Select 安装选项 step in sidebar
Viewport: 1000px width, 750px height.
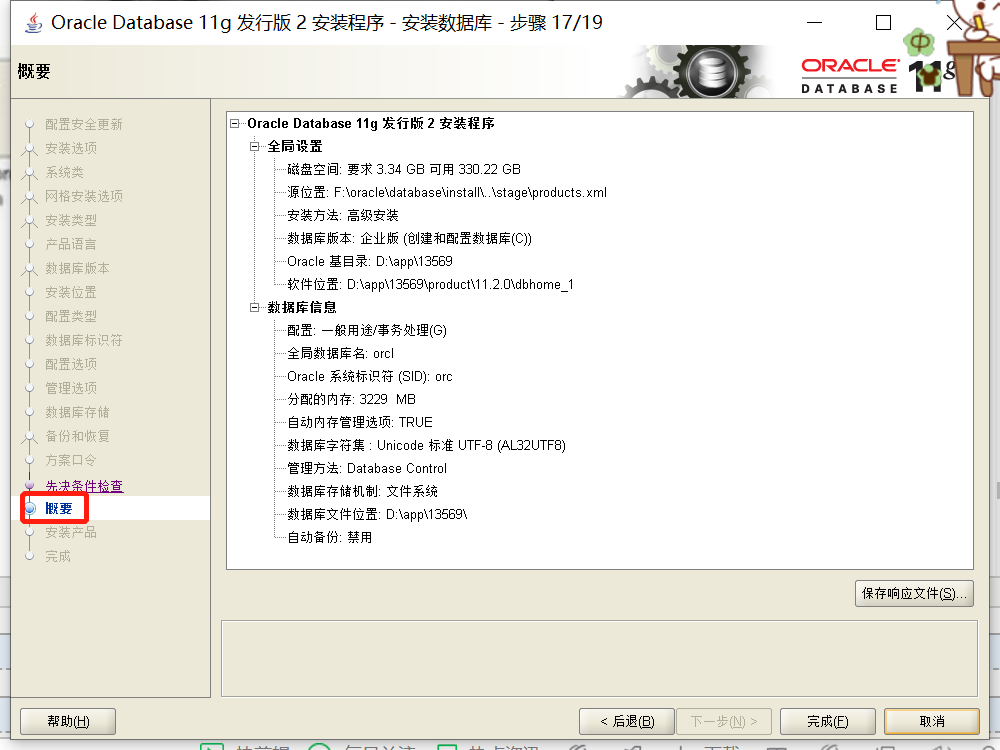pos(71,149)
